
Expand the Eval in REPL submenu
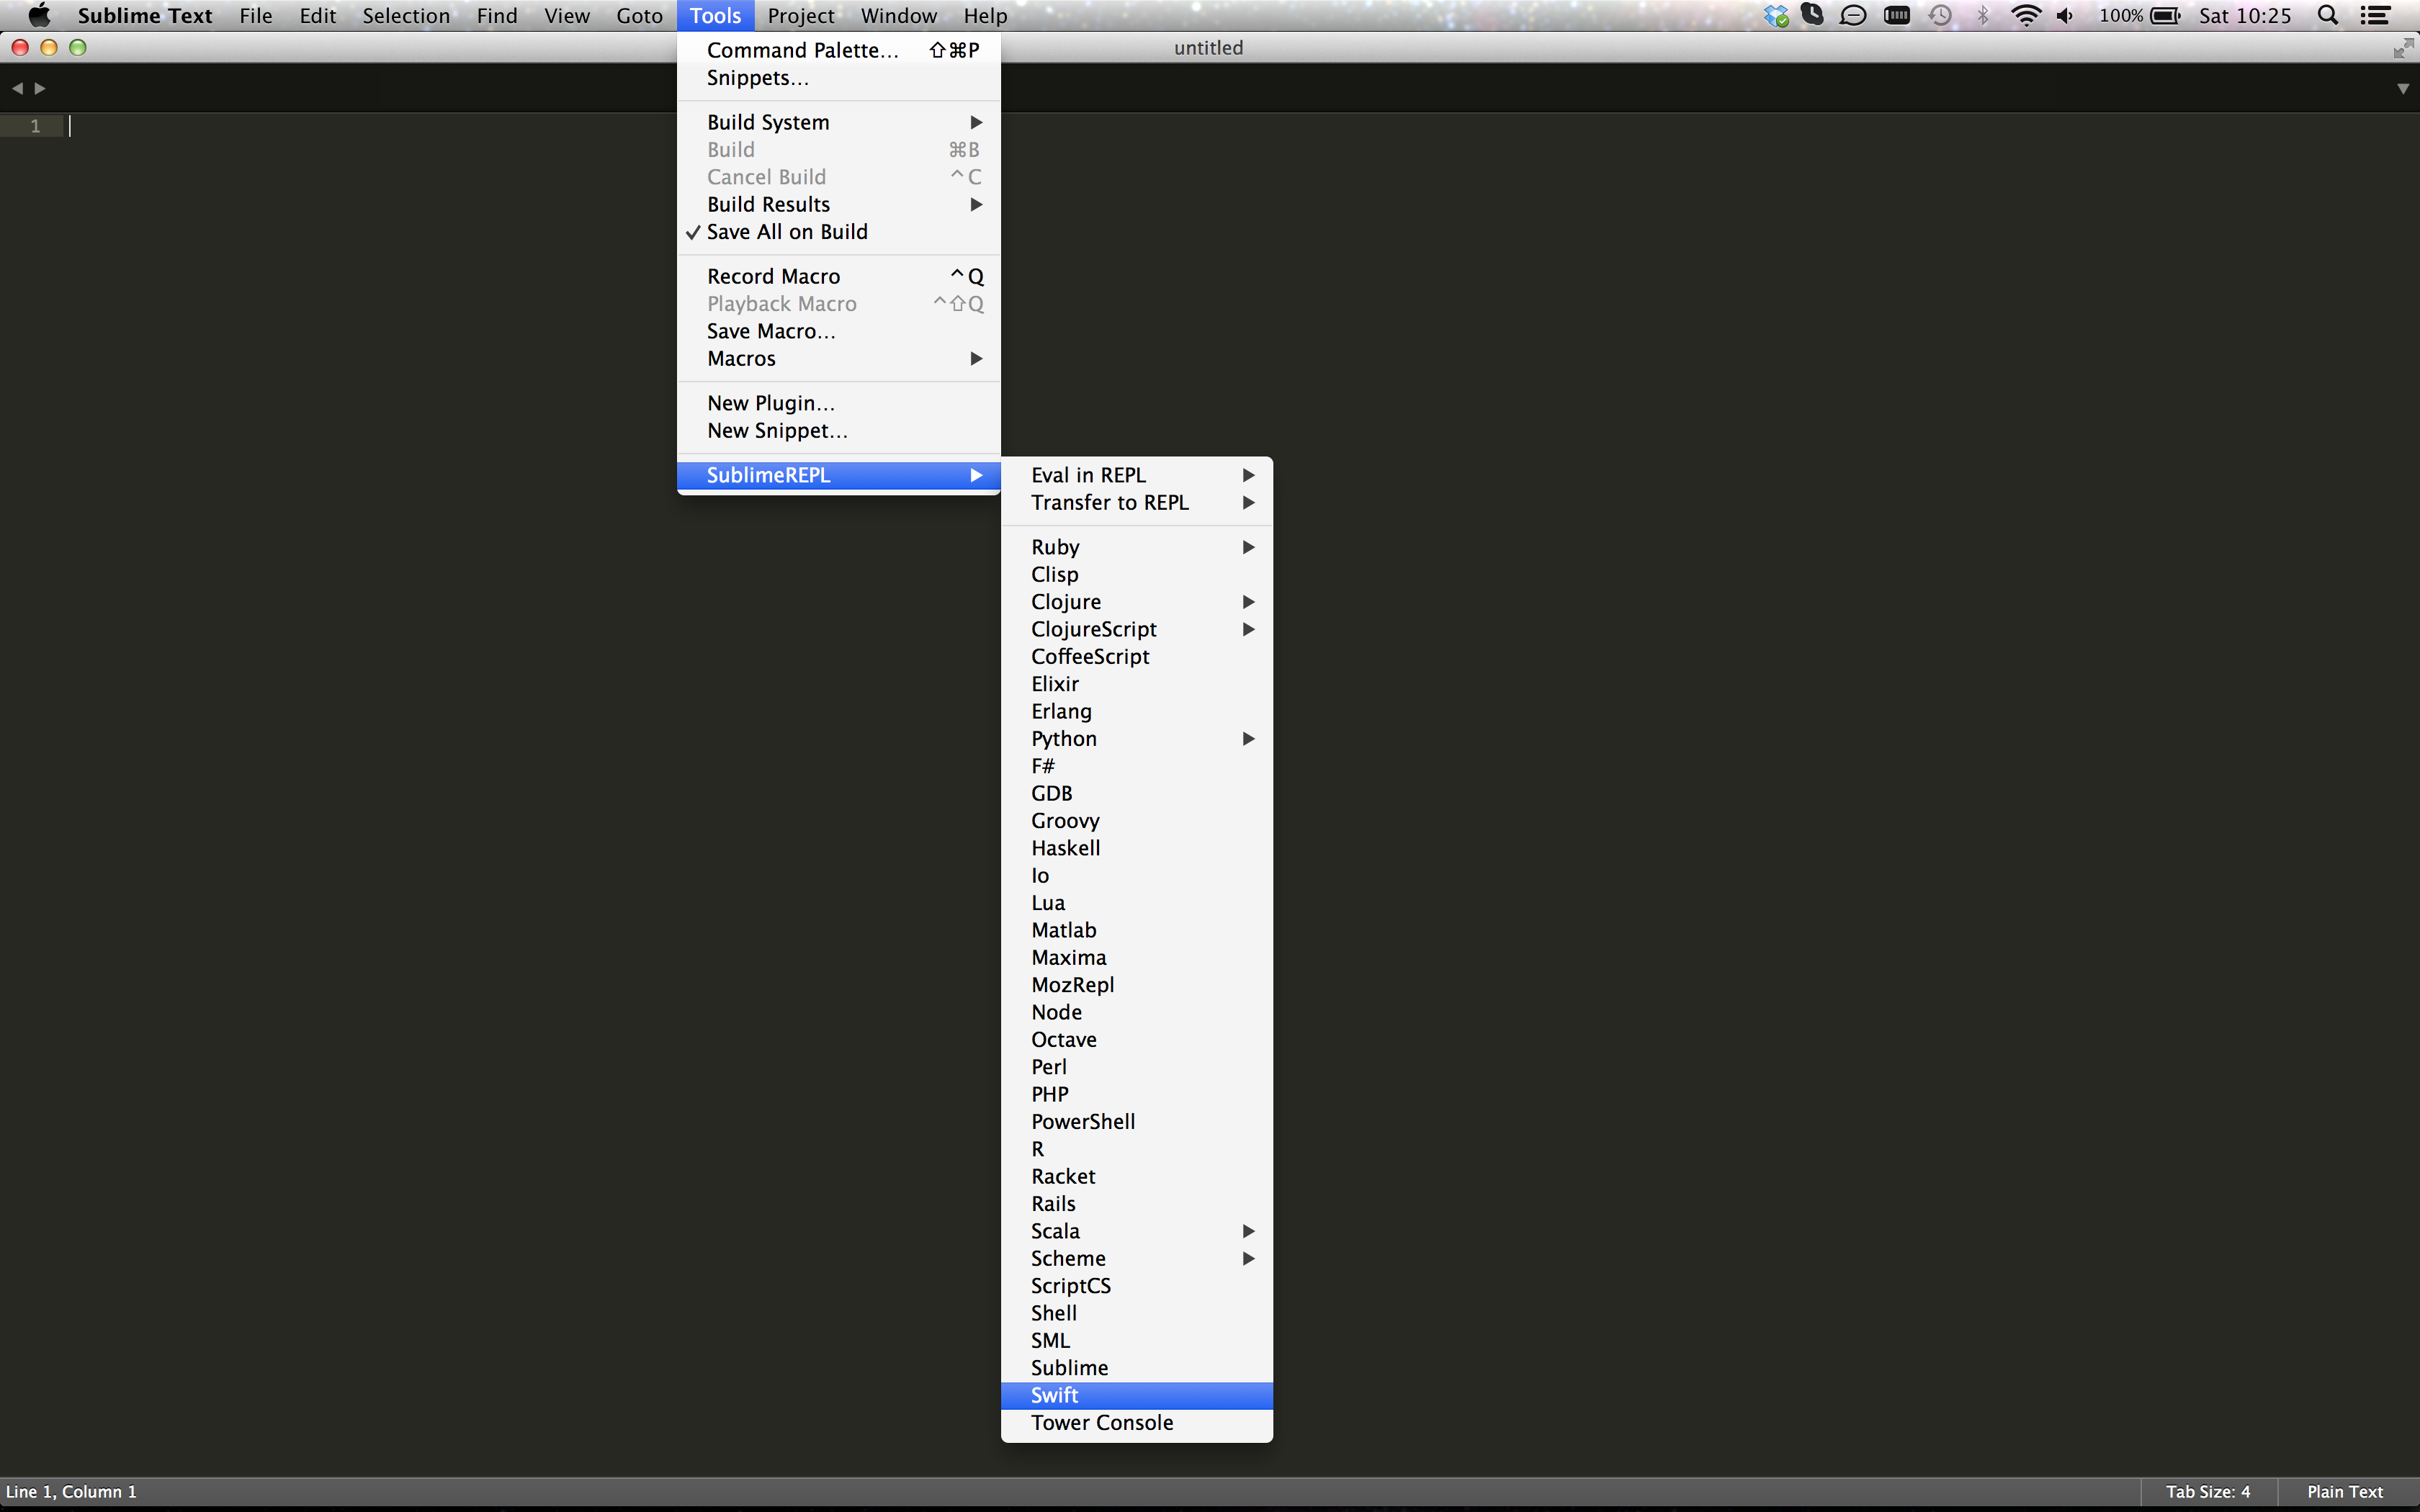point(1136,475)
